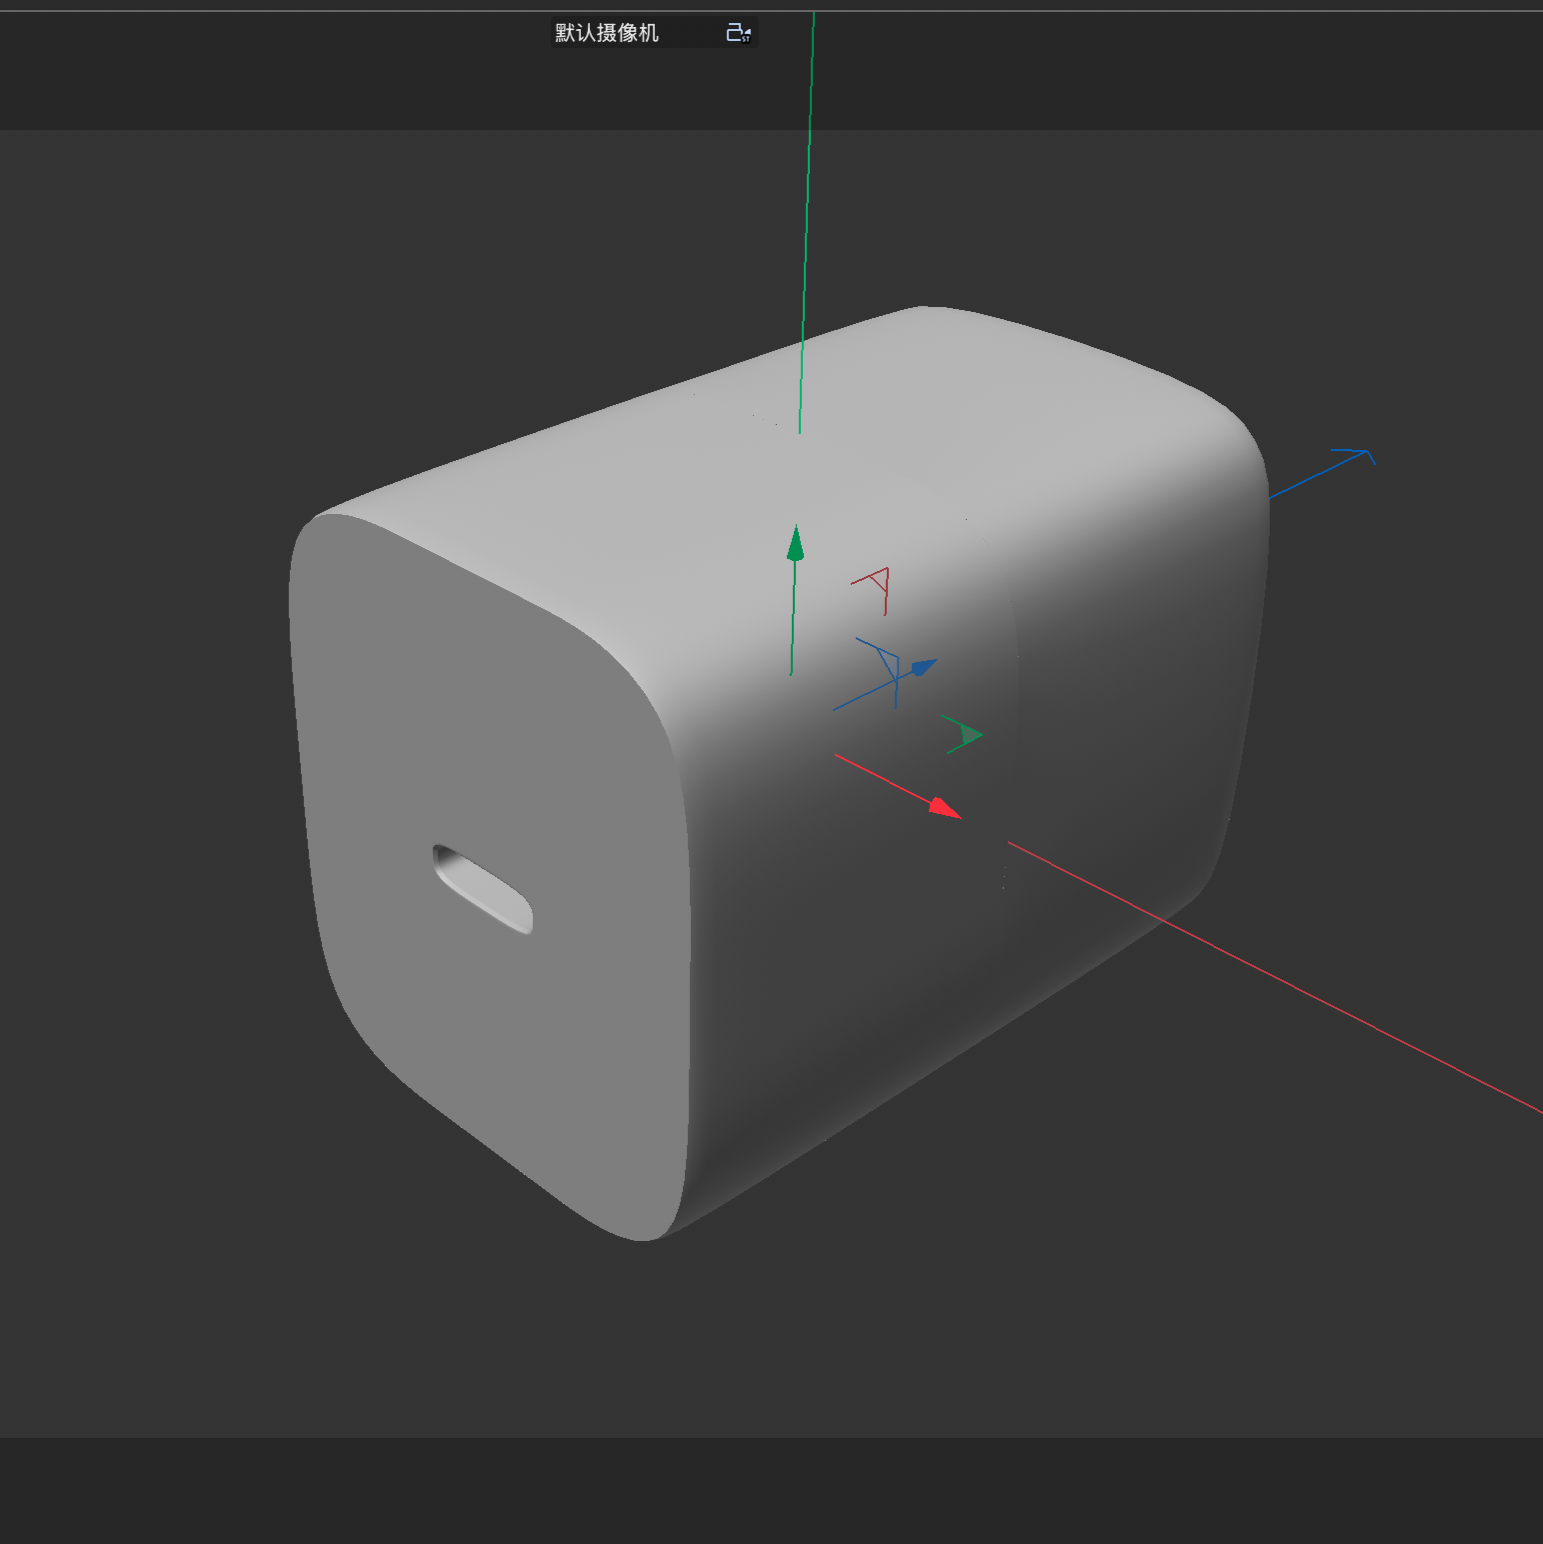The width and height of the screenshot is (1543, 1544).
Task: Click the small green plane-lock corner handle
Action: tap(964, 735)
